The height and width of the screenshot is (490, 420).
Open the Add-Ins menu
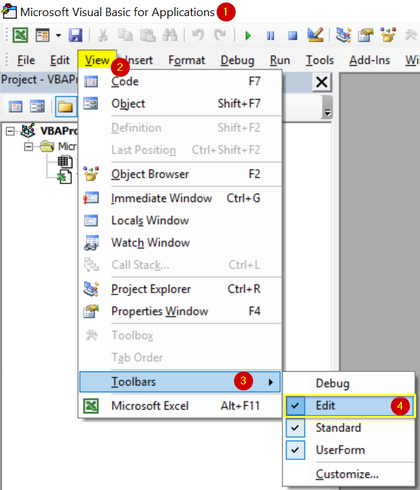coord(369,60)
